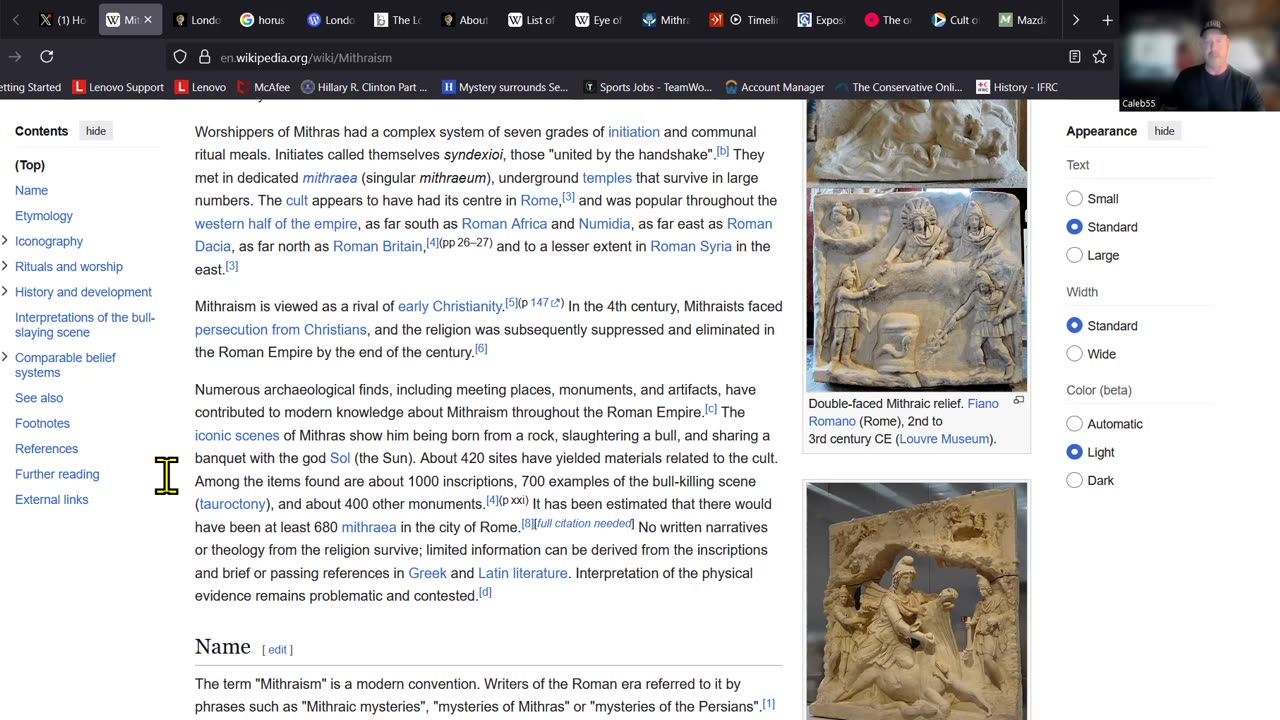The image size is (1280, 720).
Task: Click the forward navigation arrow
Action: click(16, 57)
